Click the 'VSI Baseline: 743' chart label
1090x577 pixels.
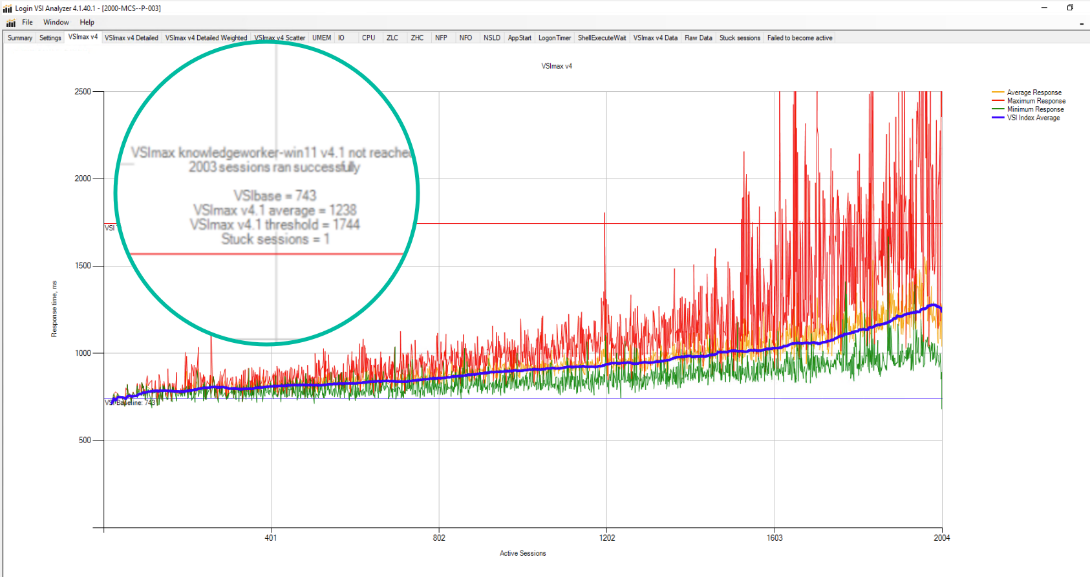130,403
